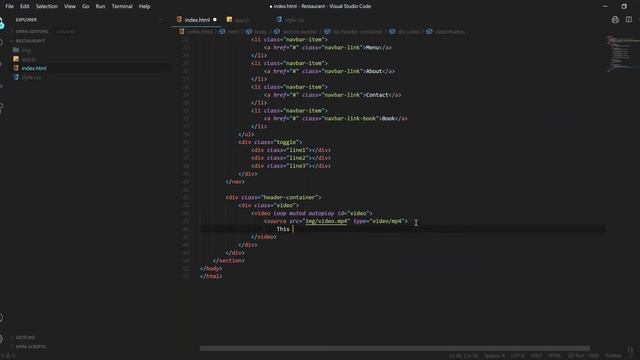Click the closing </html> tag line
640x360 pixels.
[211, 276]
